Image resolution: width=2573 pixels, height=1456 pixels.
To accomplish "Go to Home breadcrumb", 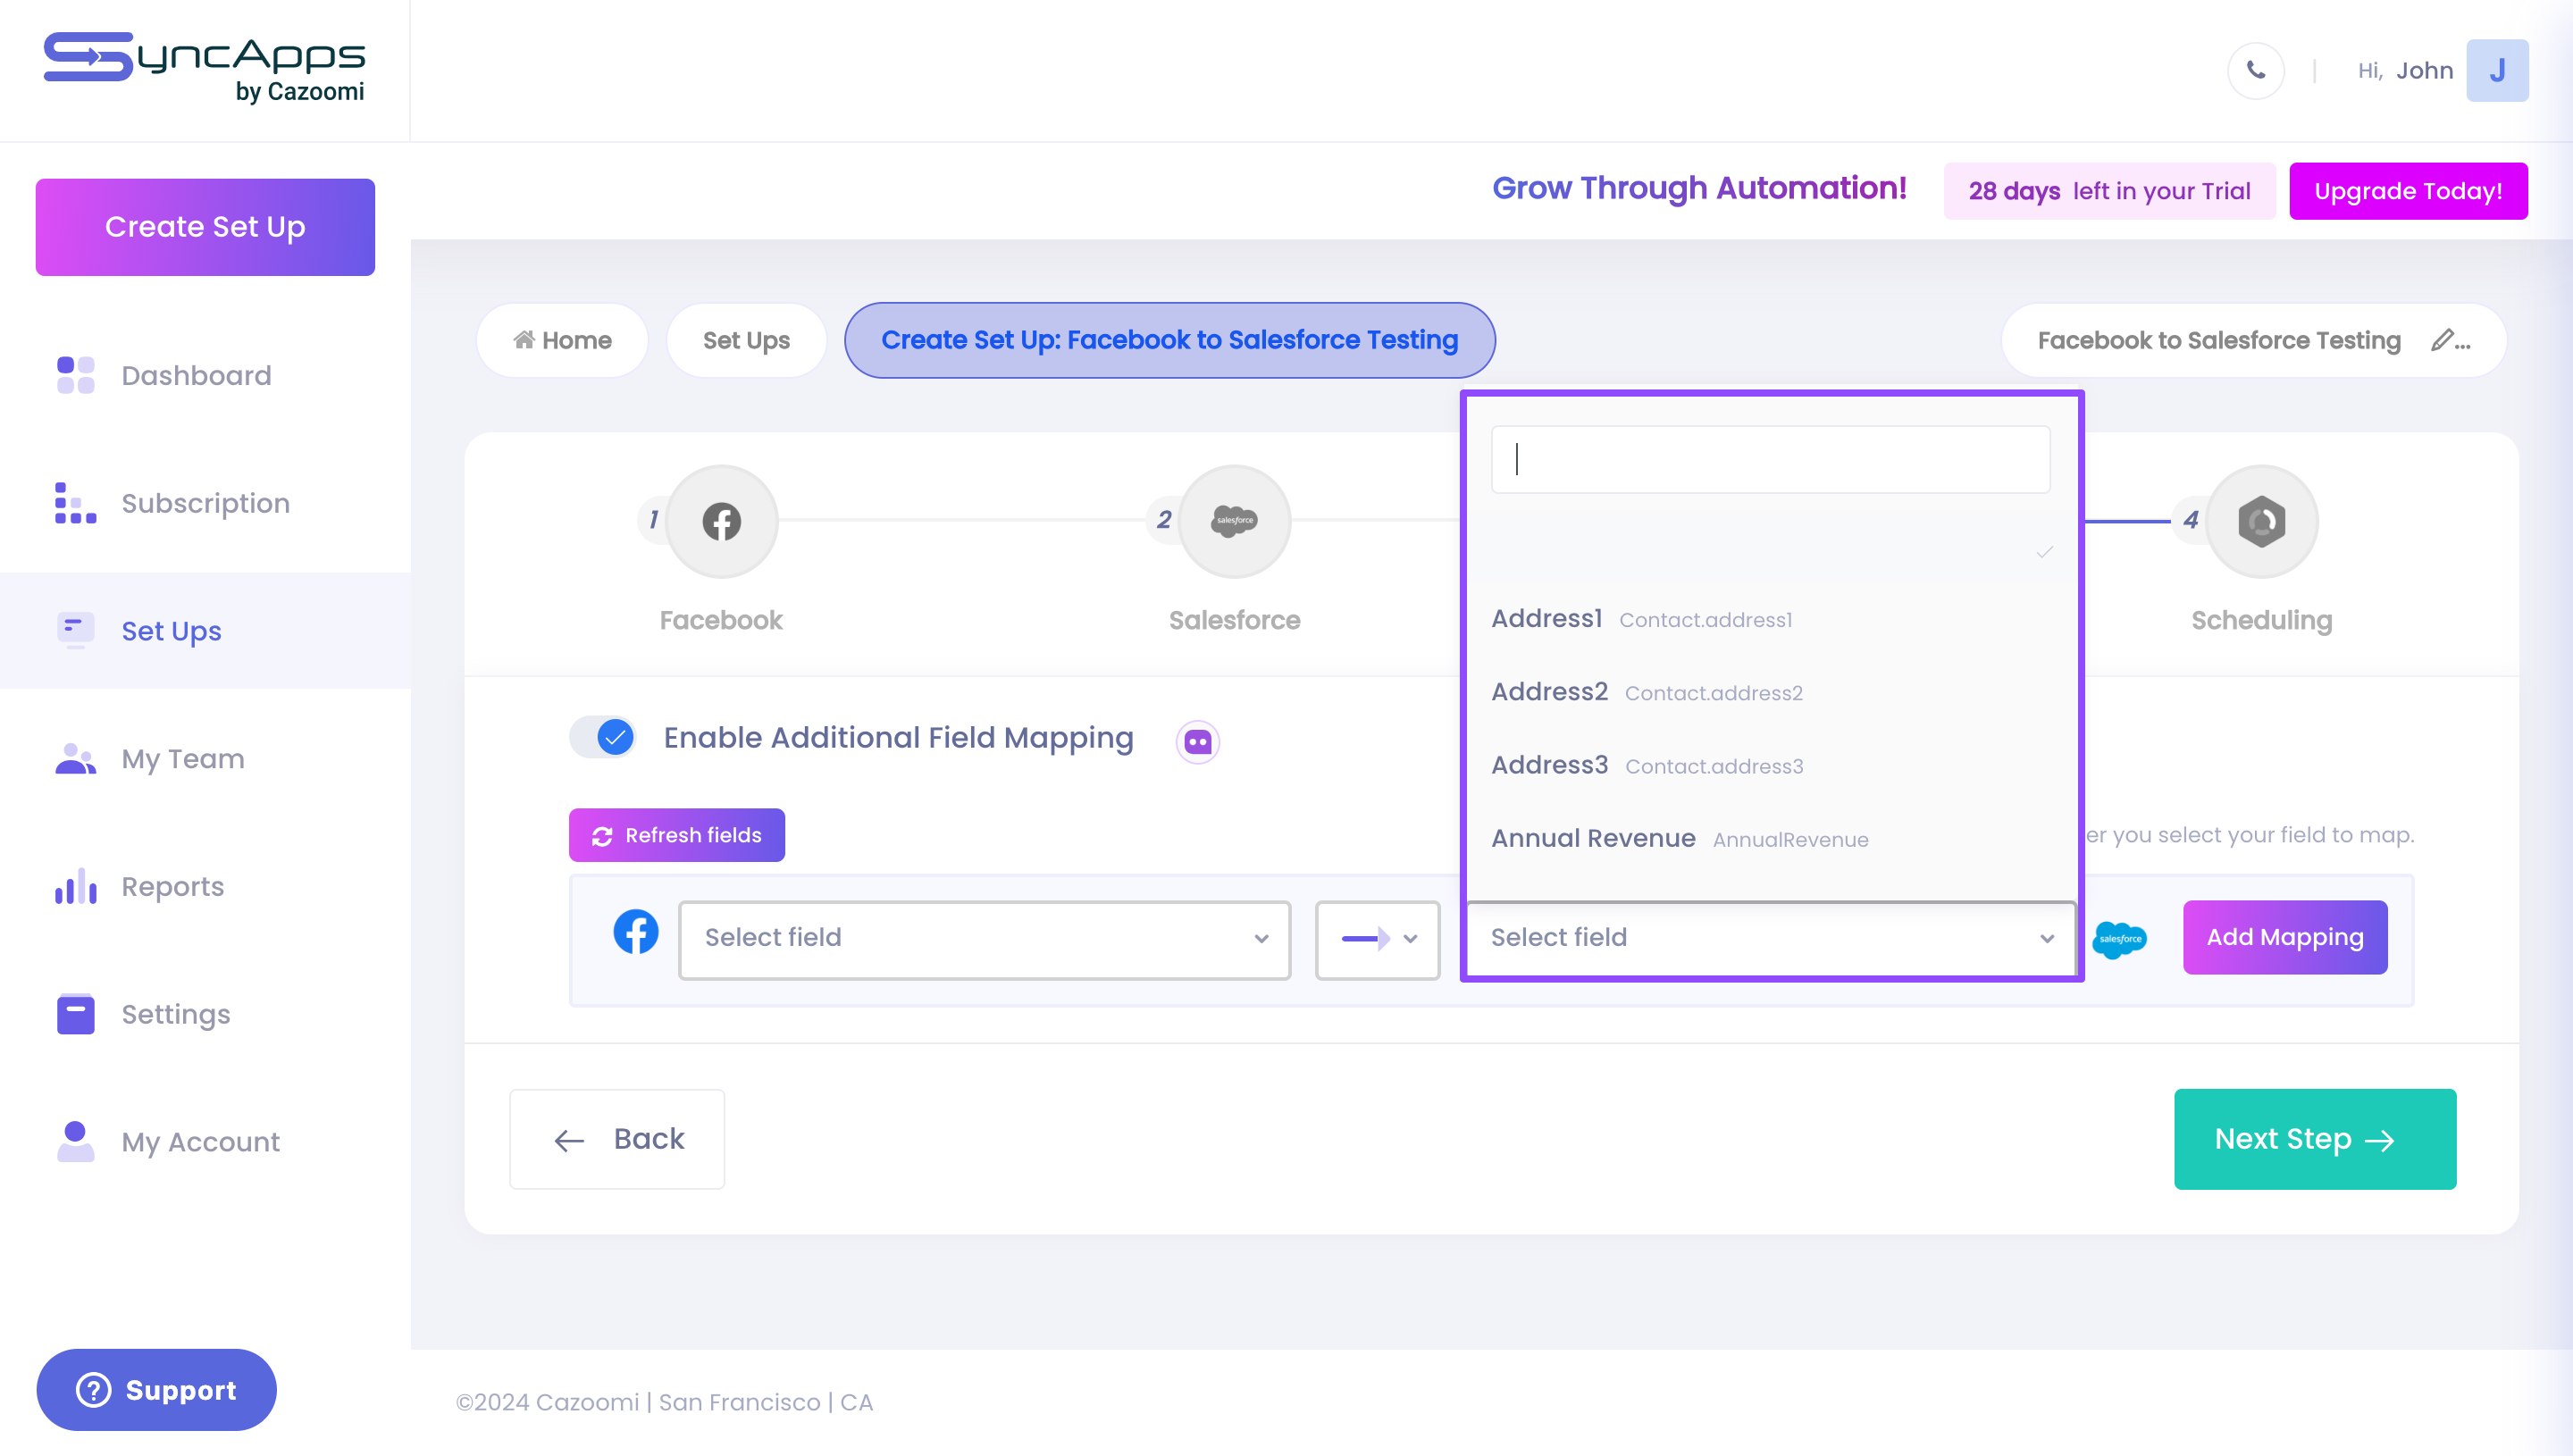I will pos(562,340).
